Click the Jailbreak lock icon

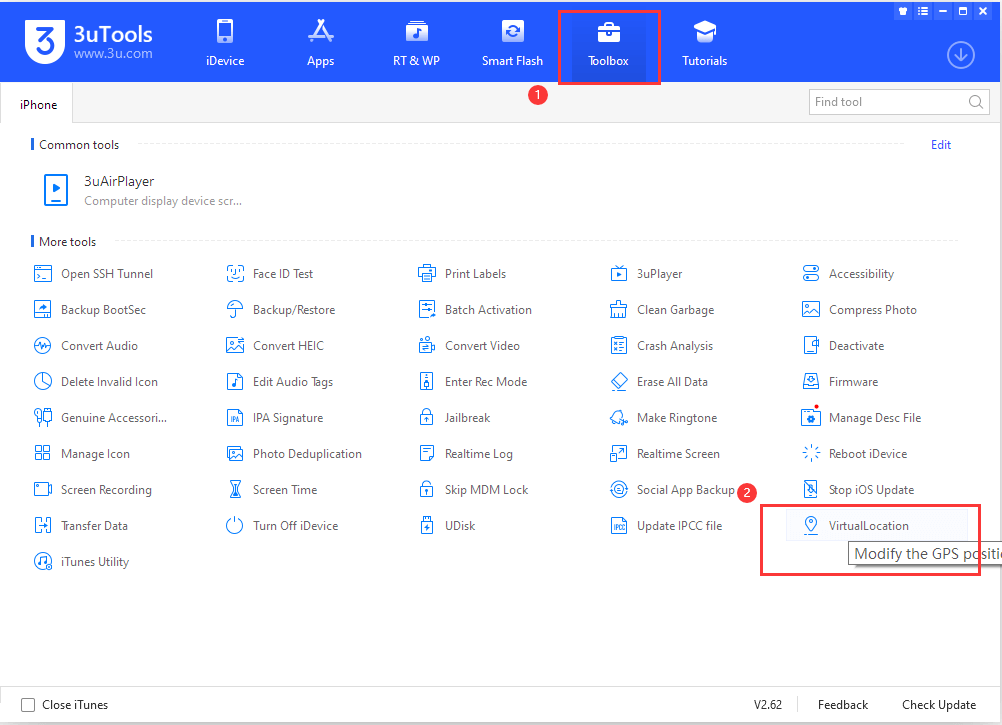[427, 418]
